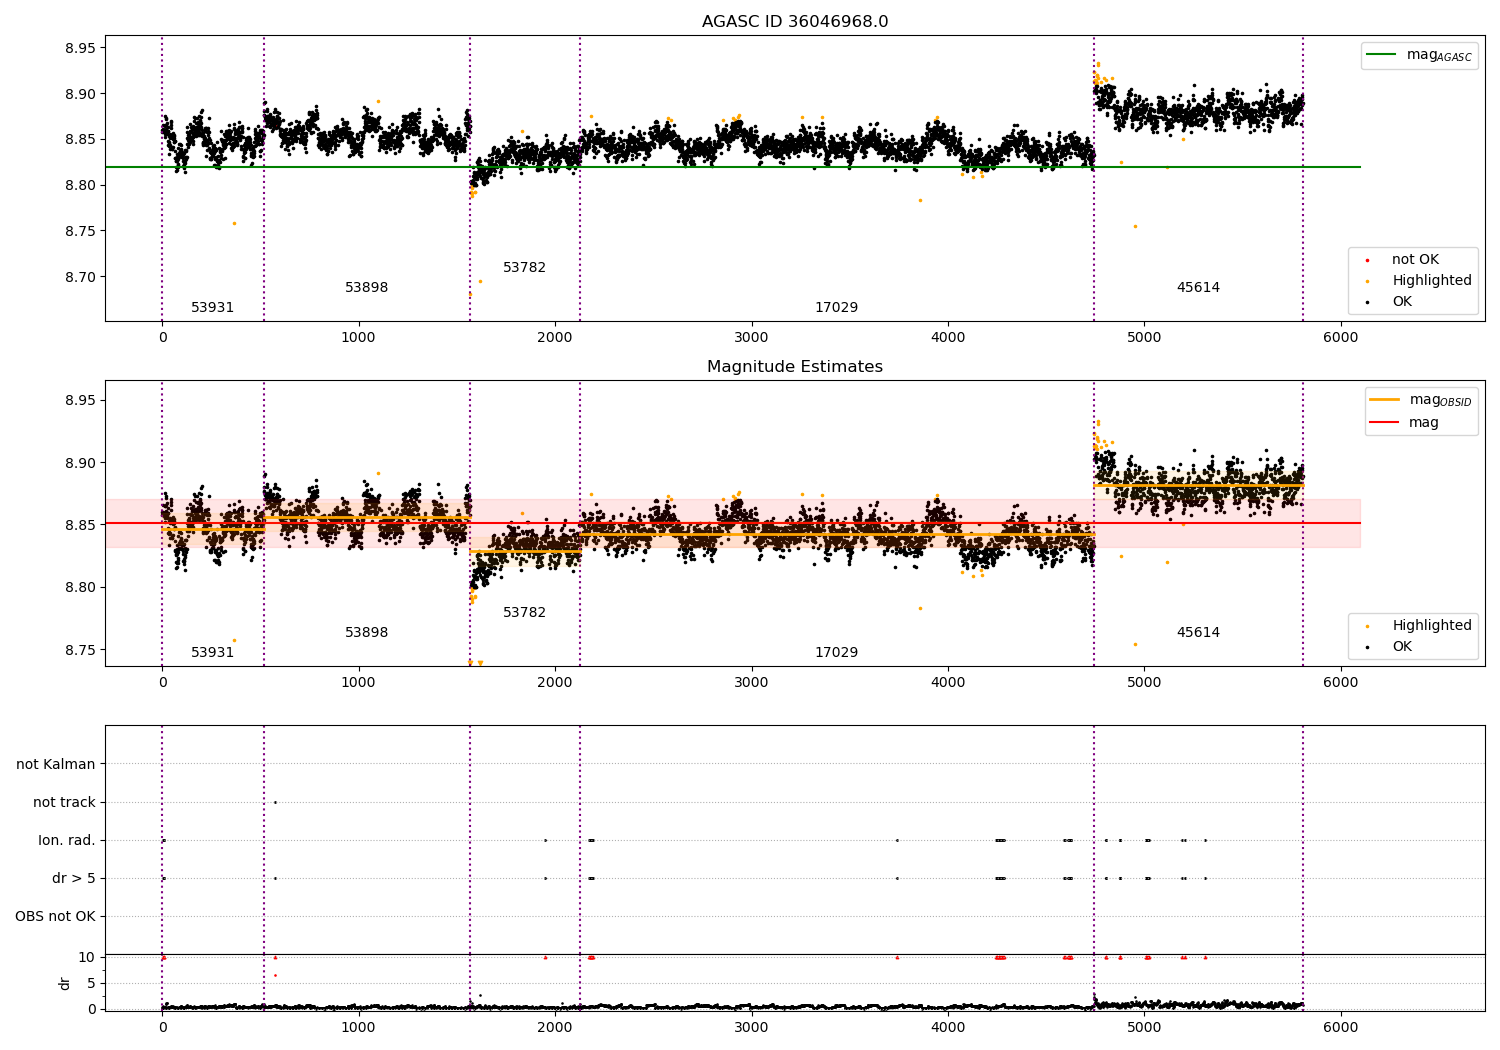Select the mag AGASC legend entry label
1500x1050 pixels.
(1439, 55)
